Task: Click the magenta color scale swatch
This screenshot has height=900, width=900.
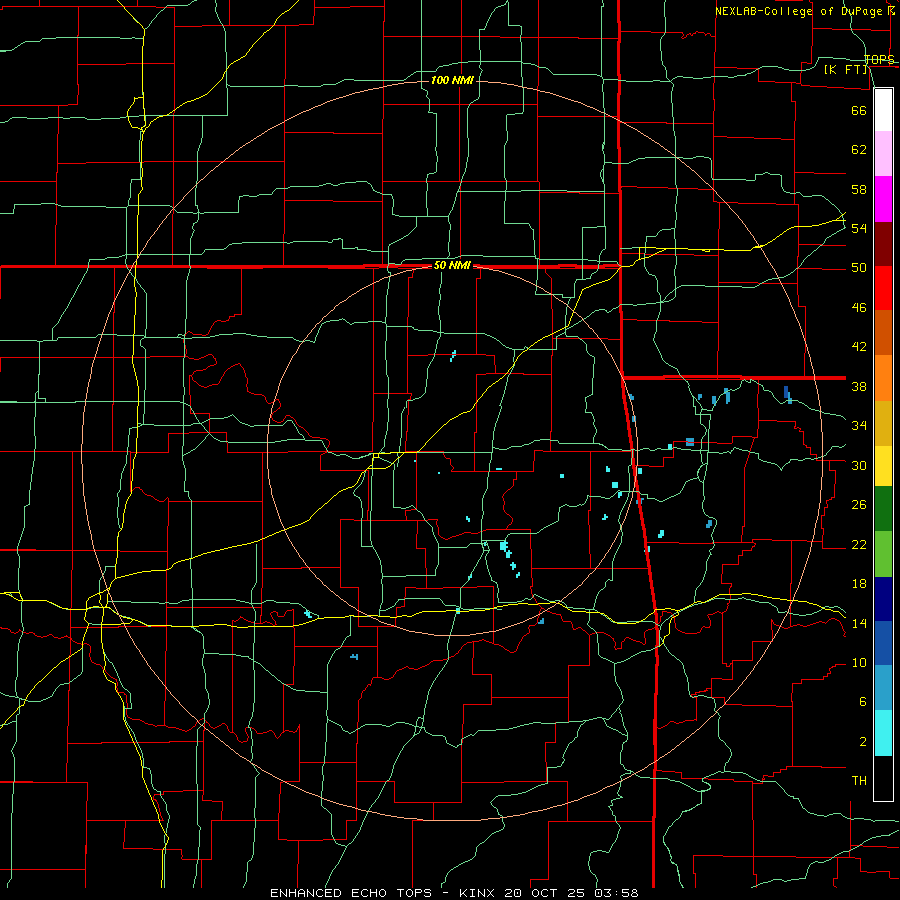Action: coord(883,199)
